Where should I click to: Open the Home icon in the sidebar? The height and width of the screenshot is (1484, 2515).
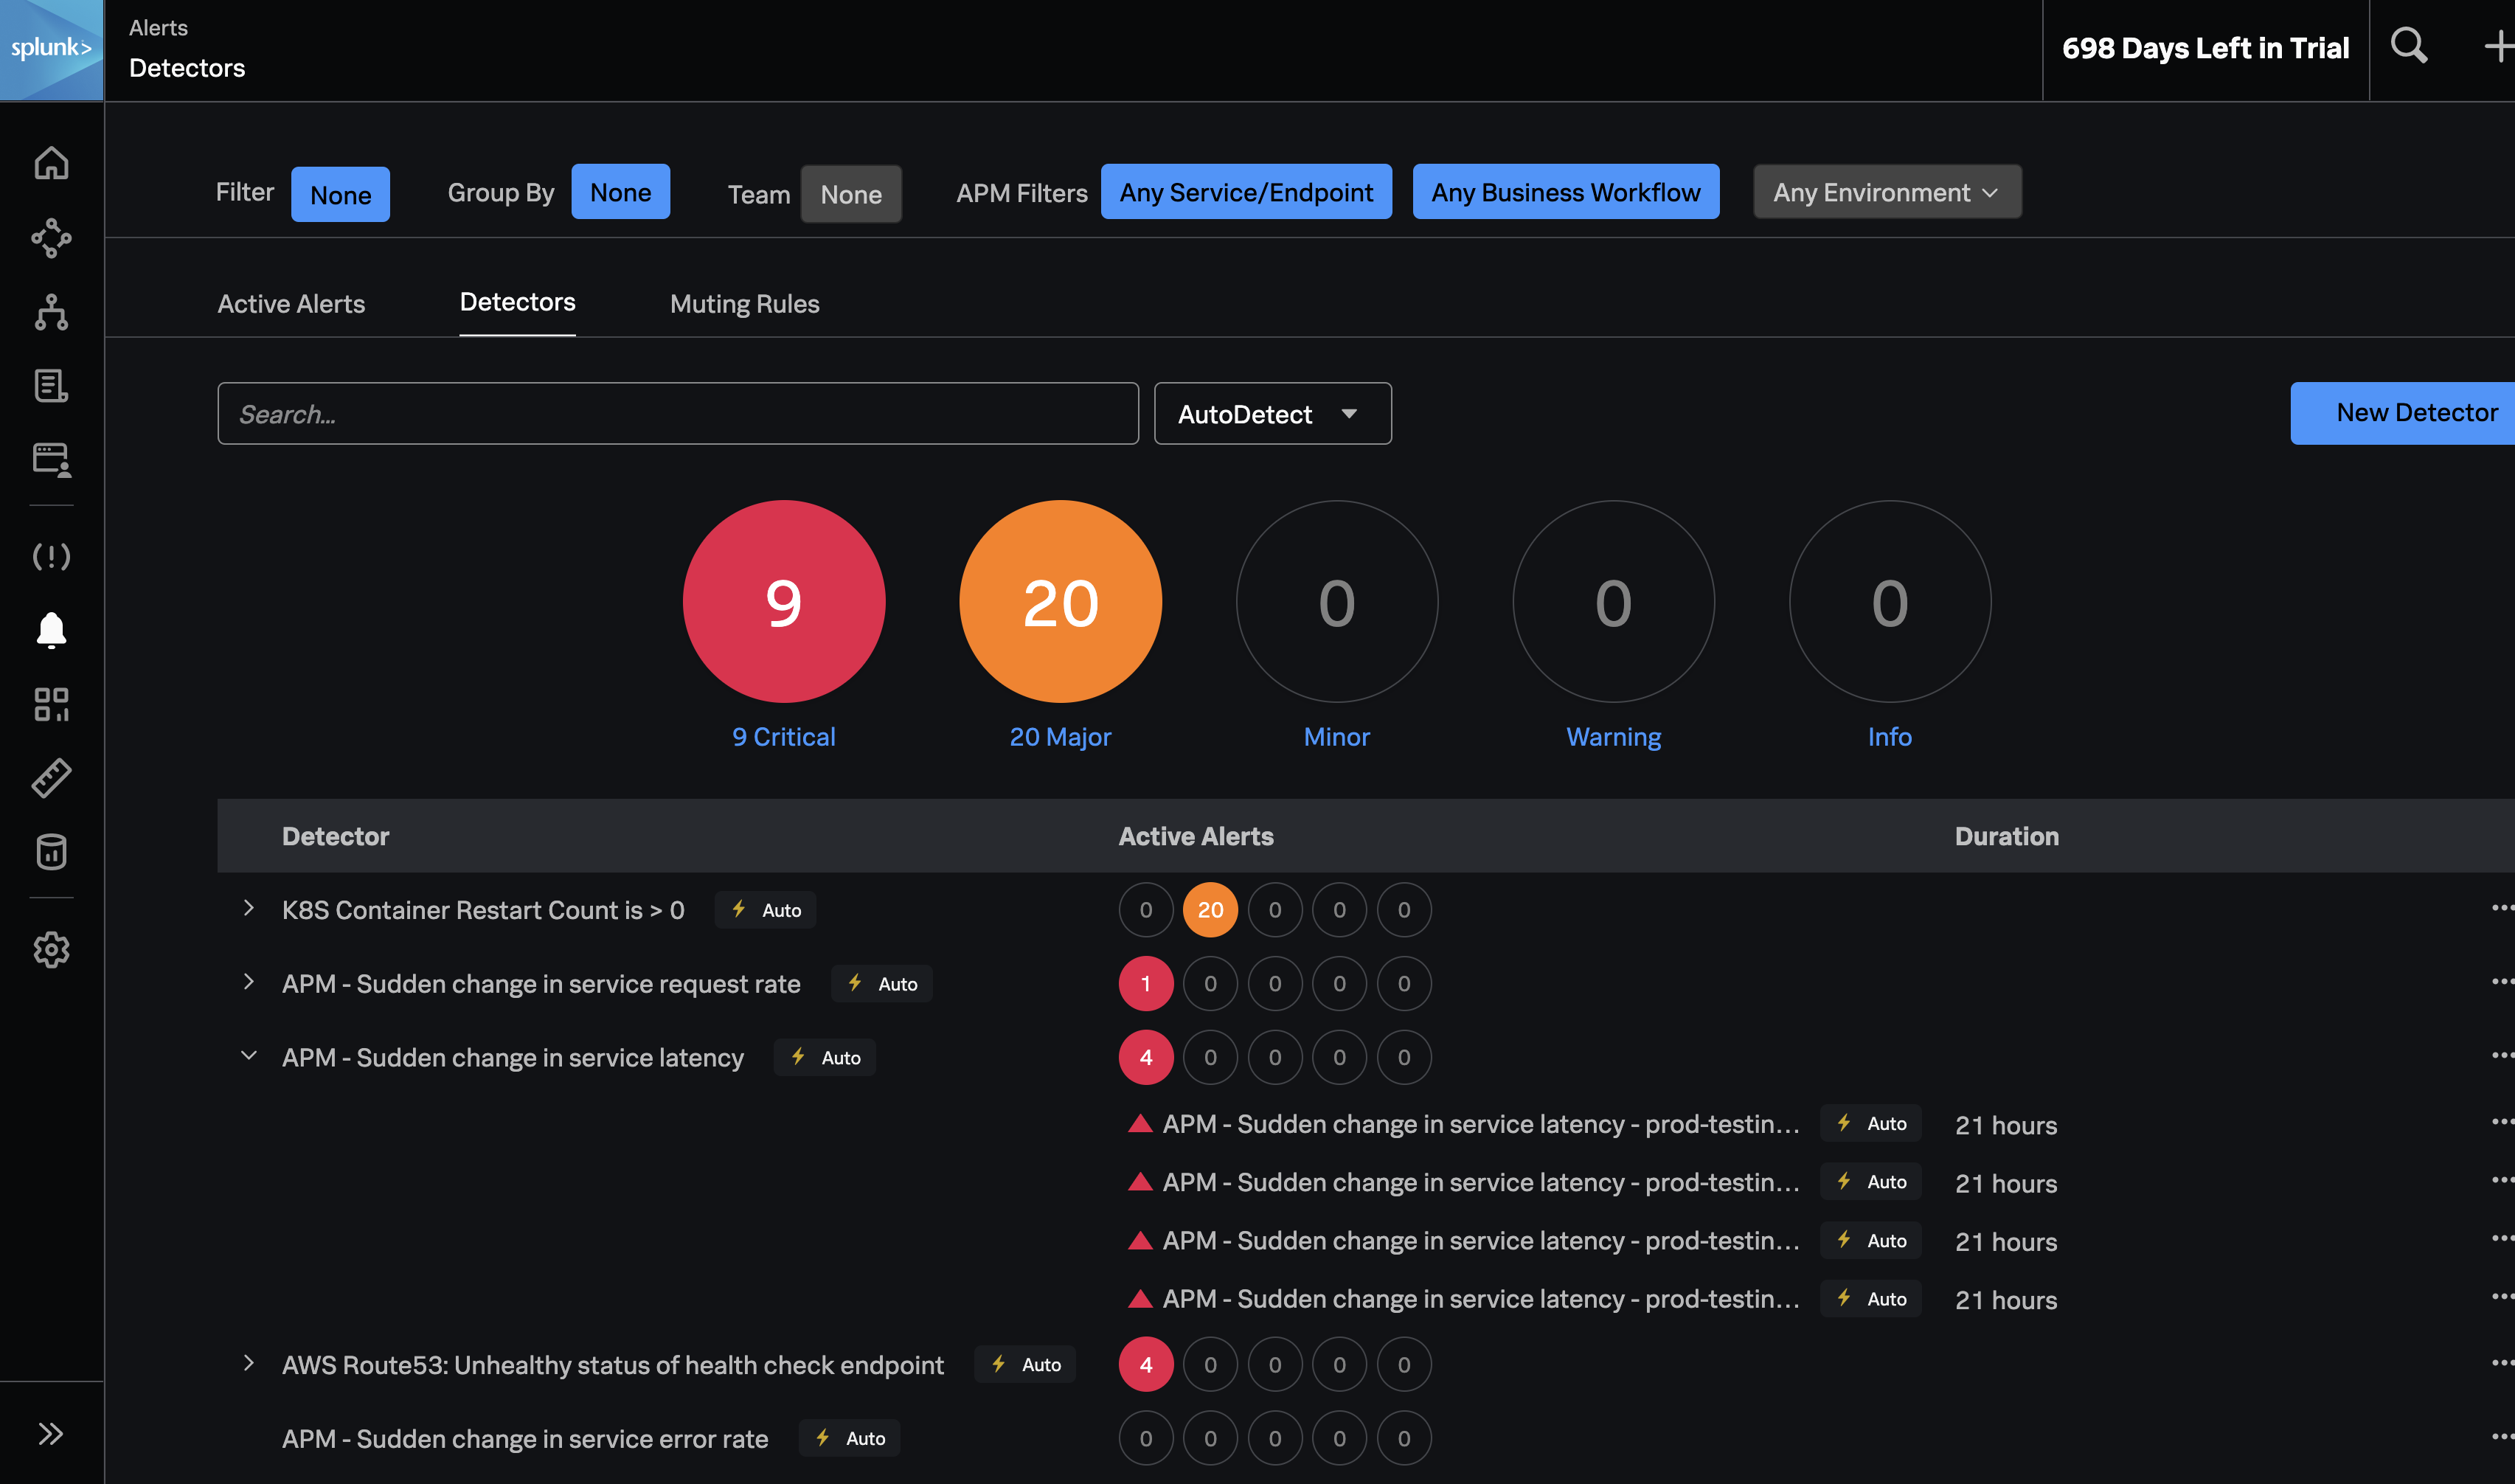[x=51, y=163]
